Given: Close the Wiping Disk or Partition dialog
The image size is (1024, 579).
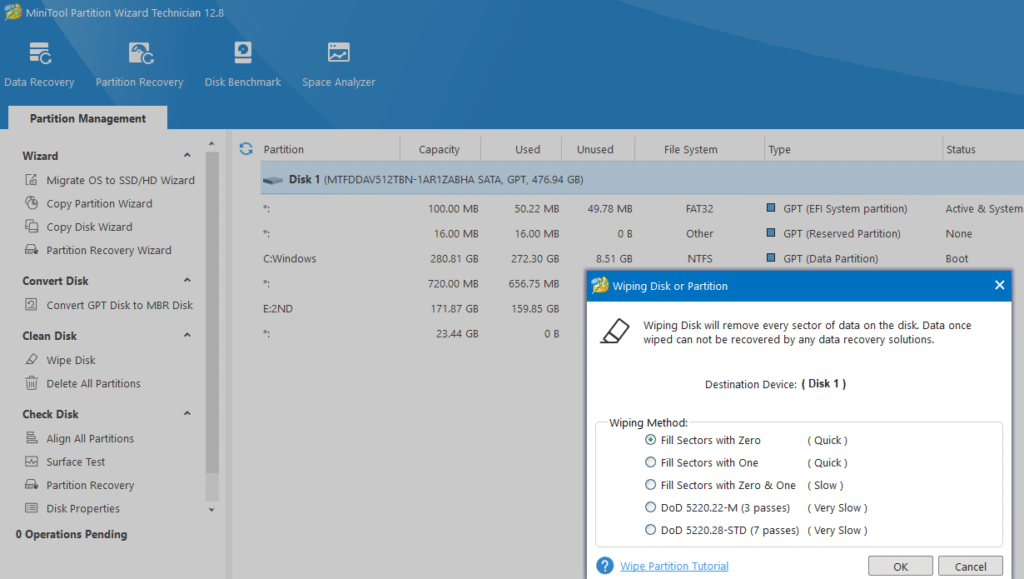Looking at the screenshot, I should pos(999,285).
